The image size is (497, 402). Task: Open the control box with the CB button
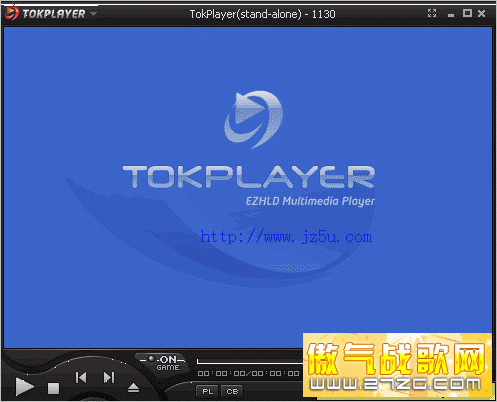tap(232, 391)
